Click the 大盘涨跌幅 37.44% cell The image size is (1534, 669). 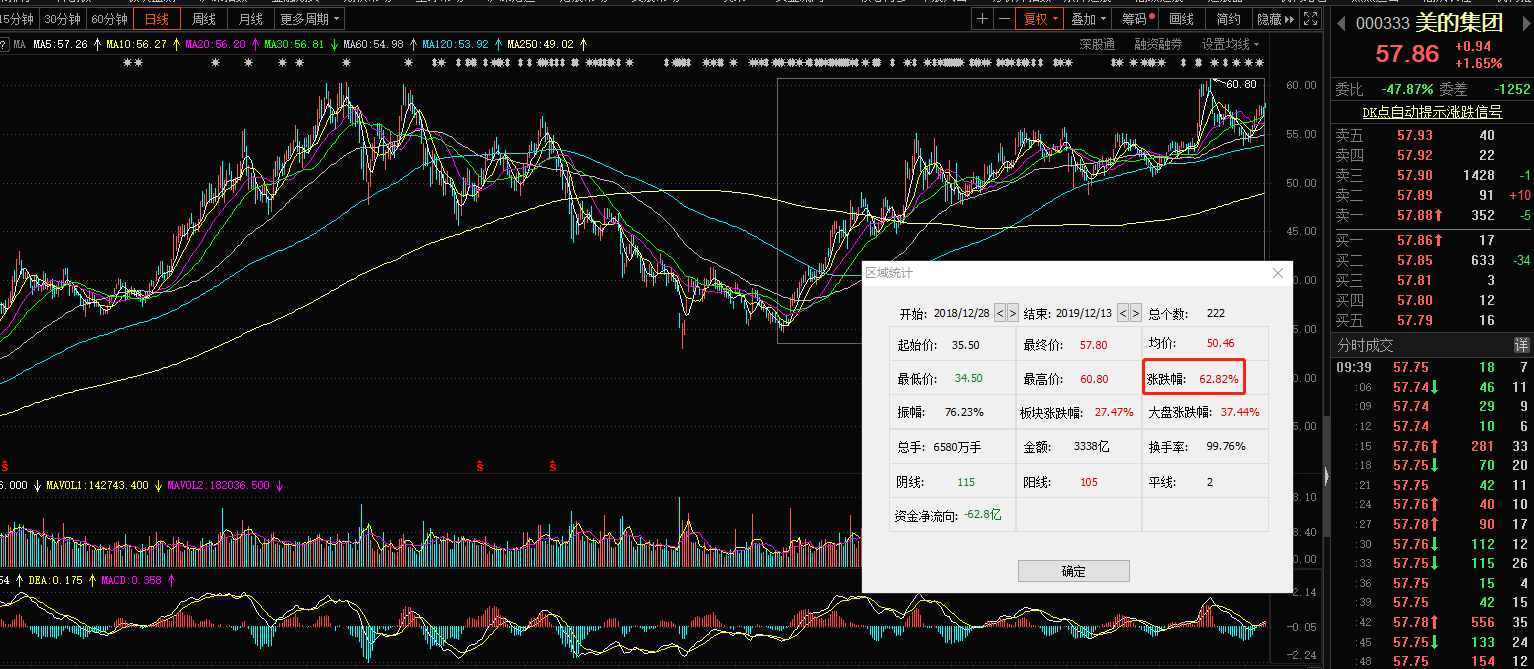[x=1205, y=412]
